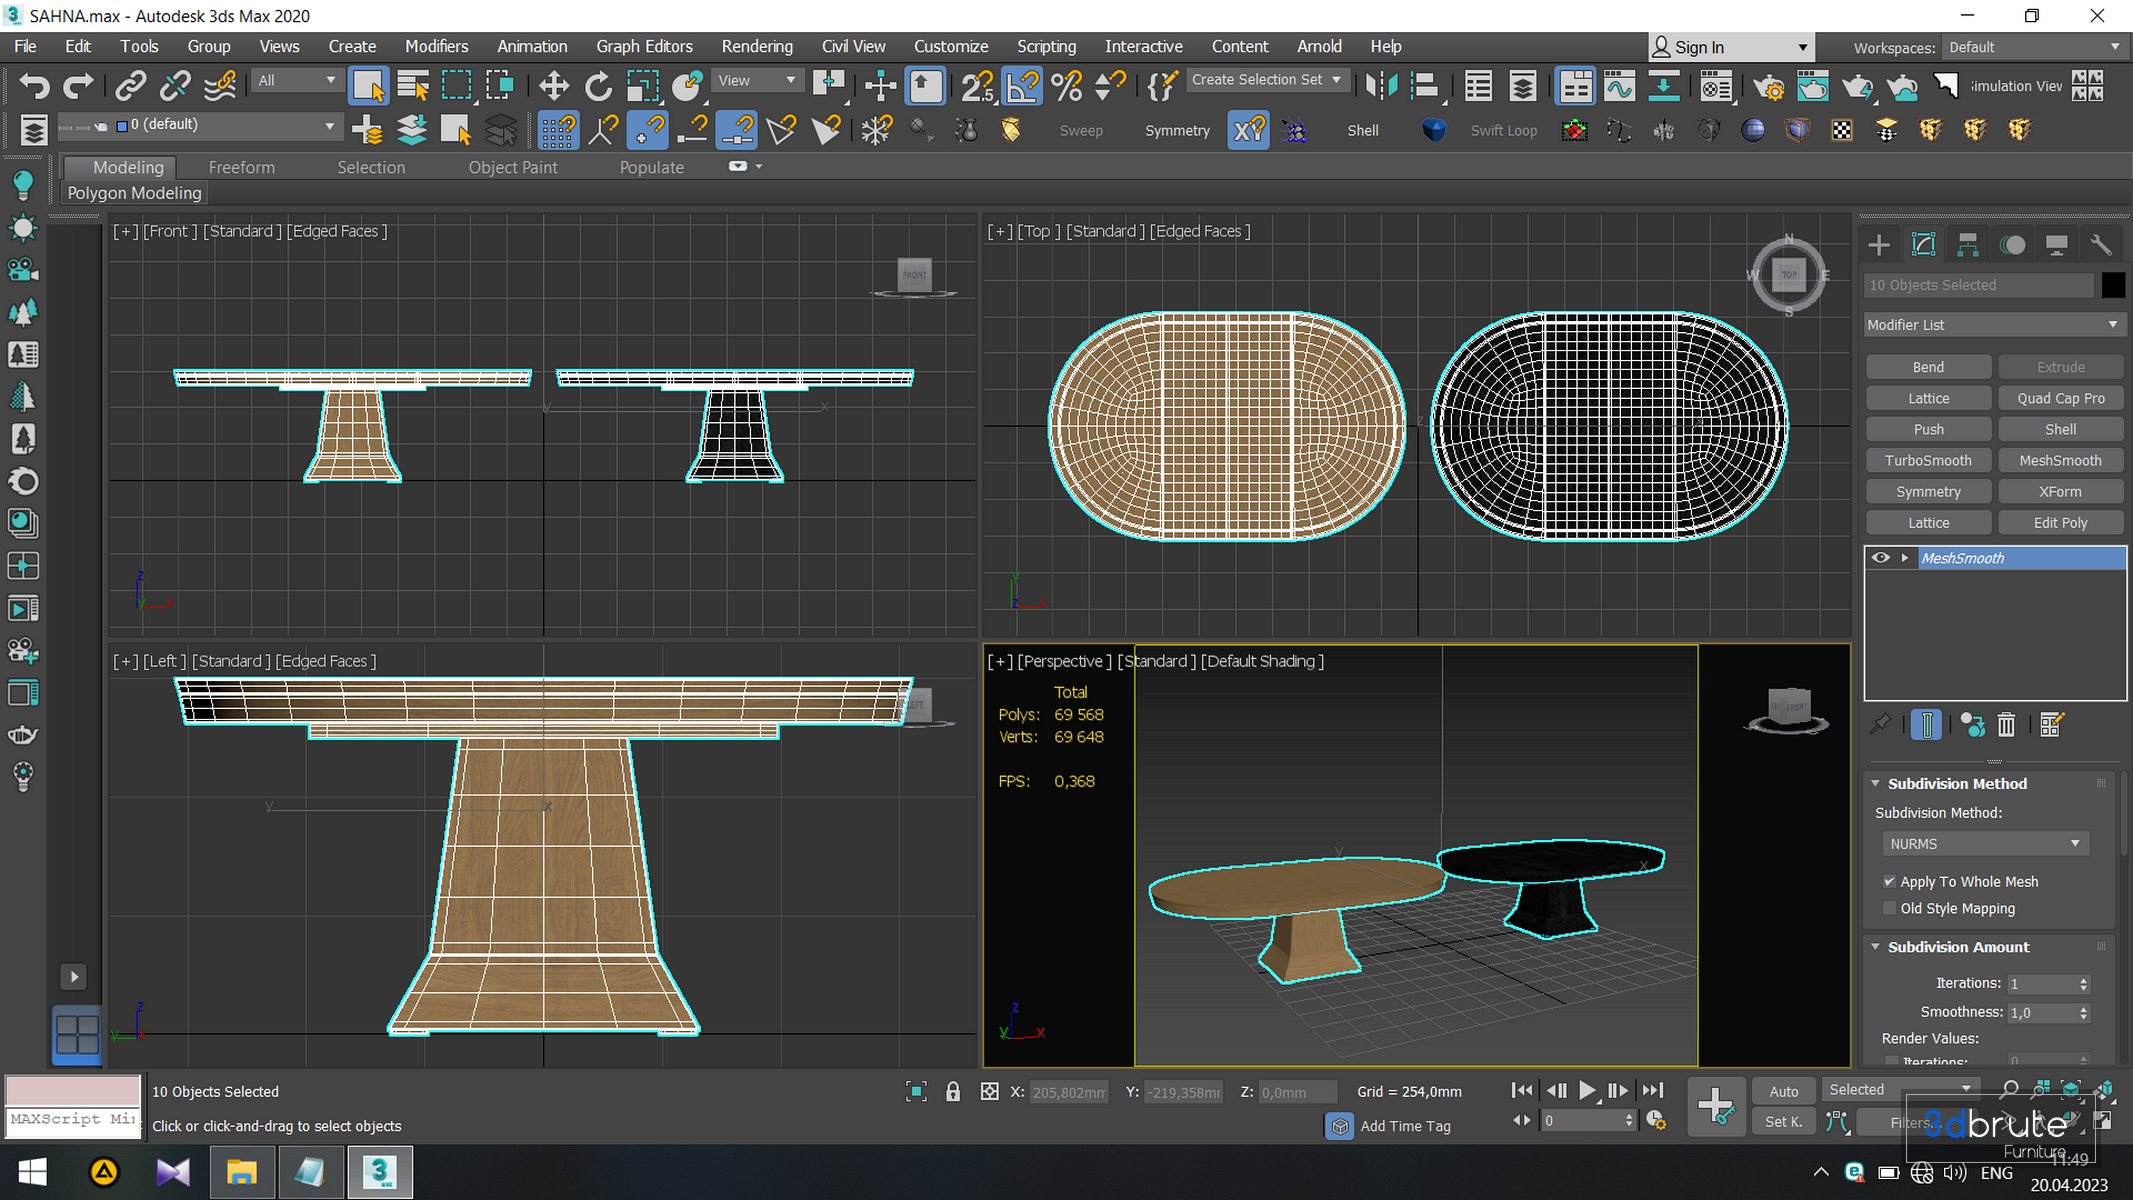2133x1200 pixels.
Task: Add the TurboSmooth modifier button
Action: (1928, 461)
